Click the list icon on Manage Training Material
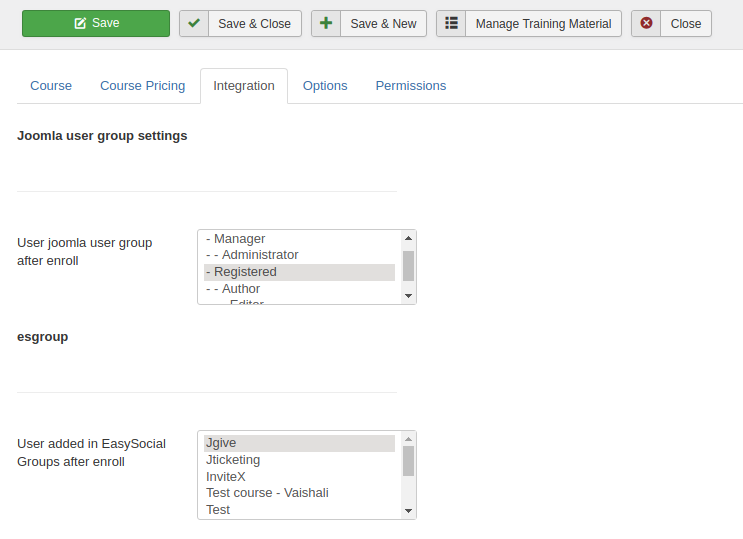743x539 pixels. (x=451, y=24)
